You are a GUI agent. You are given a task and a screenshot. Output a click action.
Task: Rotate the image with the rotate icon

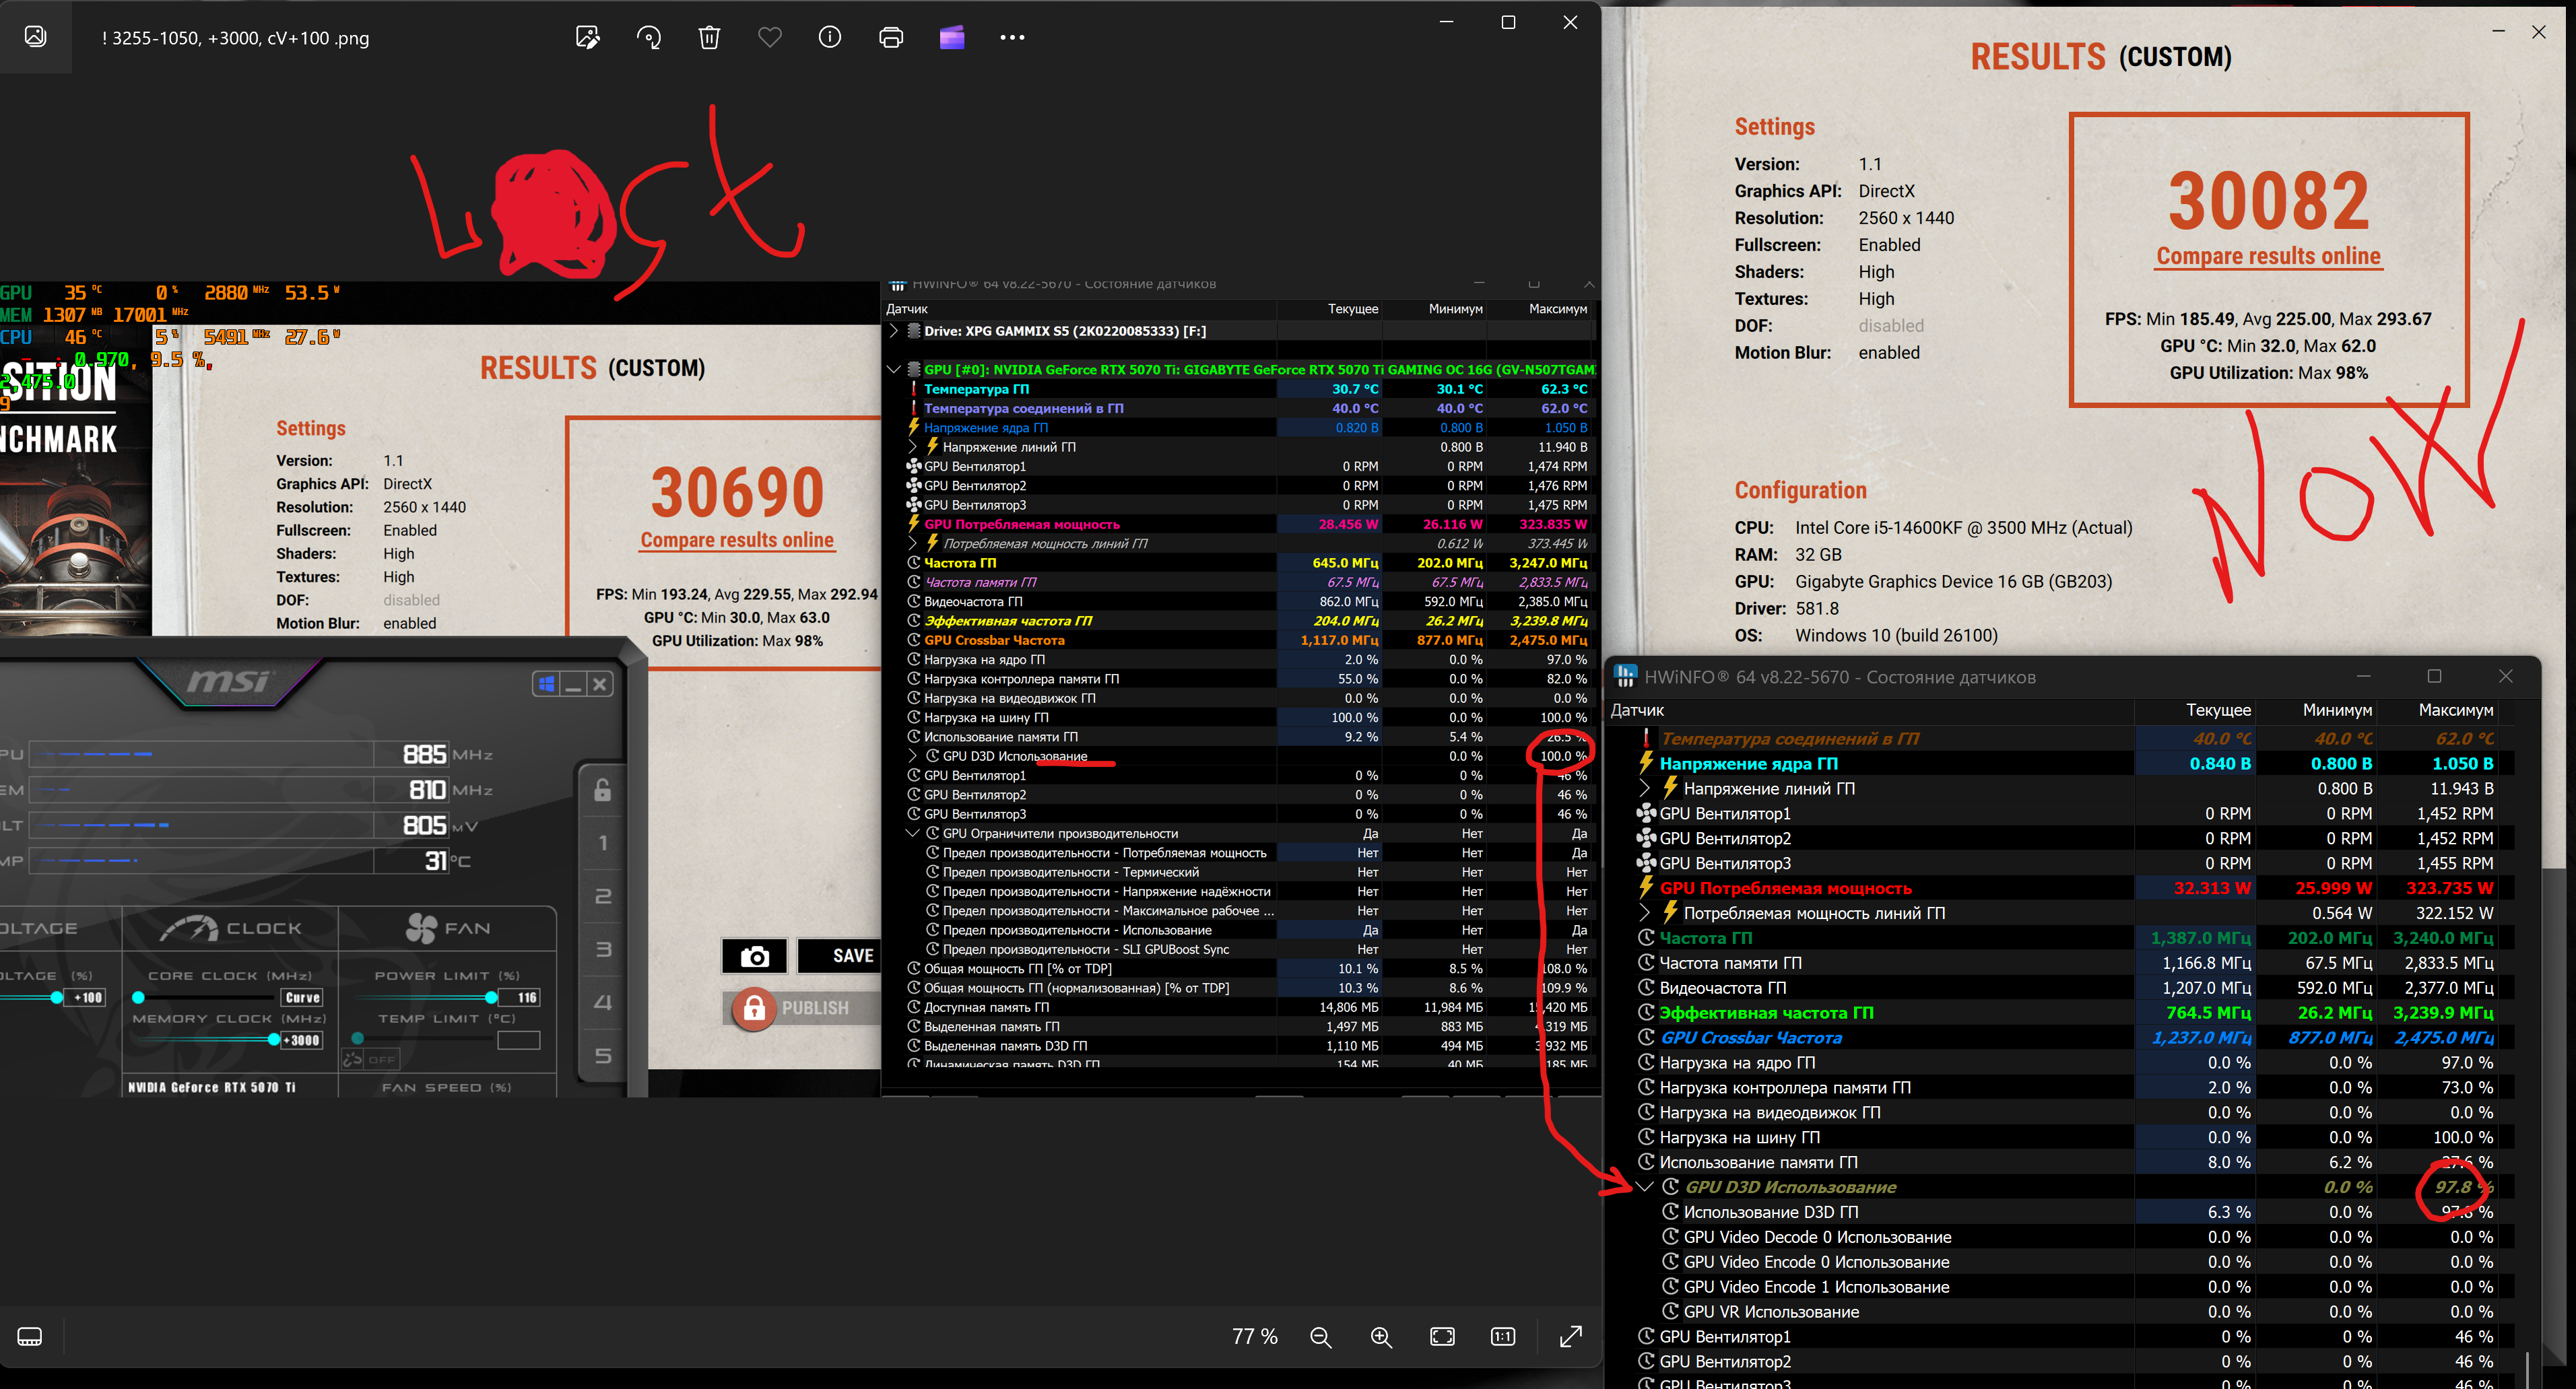coord(649,38)
